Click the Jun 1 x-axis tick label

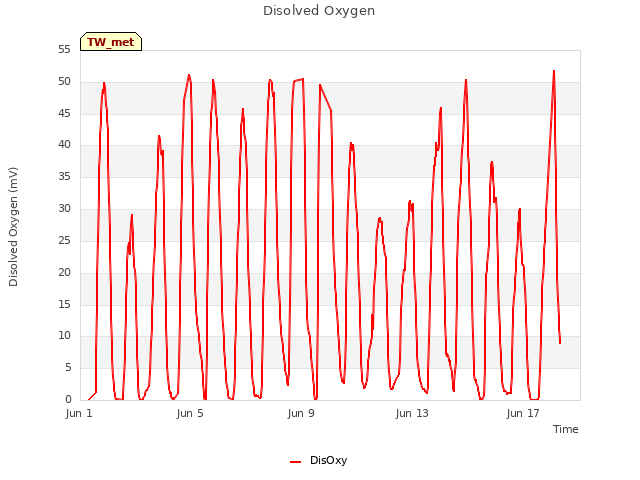point(79,413)
